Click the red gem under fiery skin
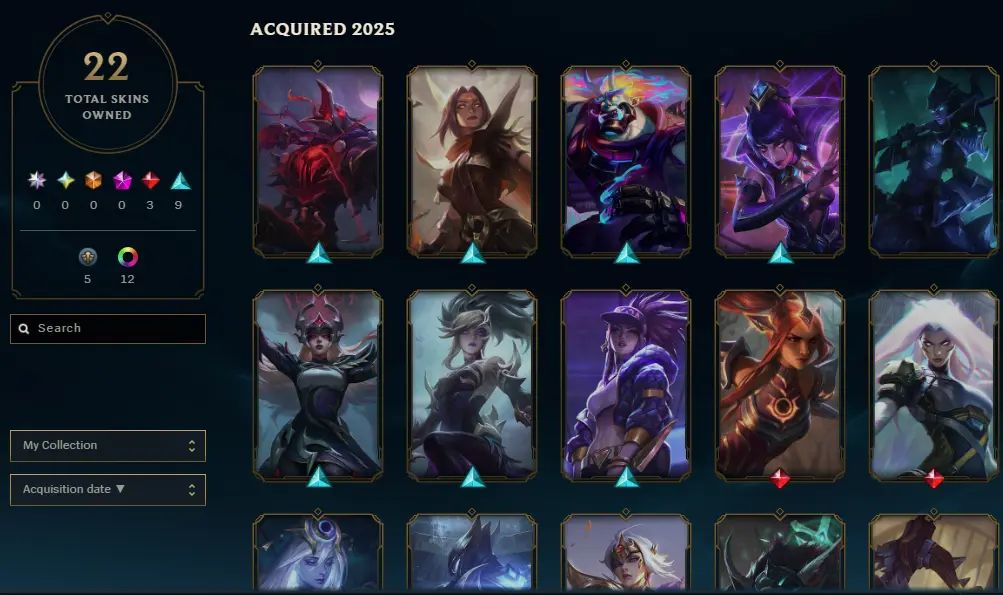The width and height of the screenshot is (1003, 595). [780, 478]
